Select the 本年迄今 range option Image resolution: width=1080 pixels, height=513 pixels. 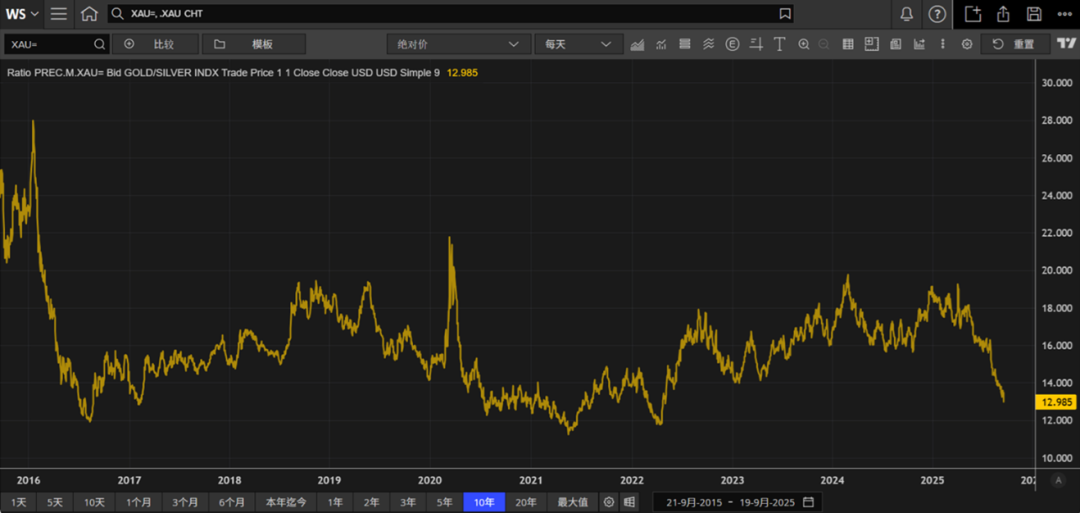click(x=286, y=502)
